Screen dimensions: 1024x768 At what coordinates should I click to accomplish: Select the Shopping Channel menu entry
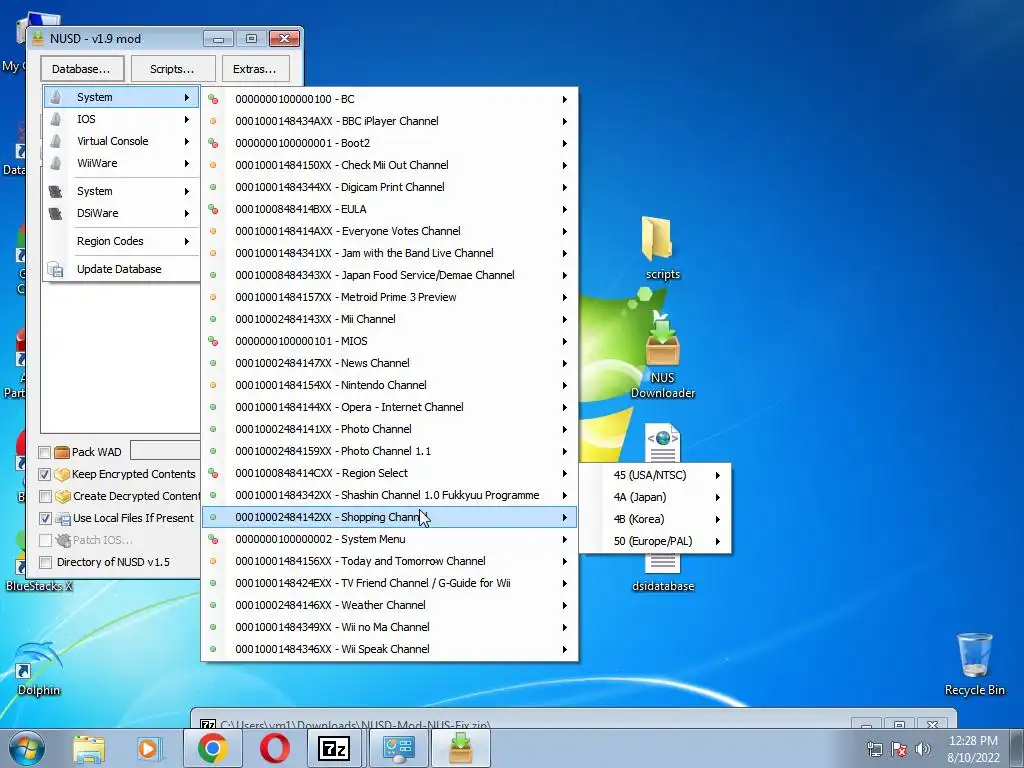pyautogui.click(x=389, y=517)
